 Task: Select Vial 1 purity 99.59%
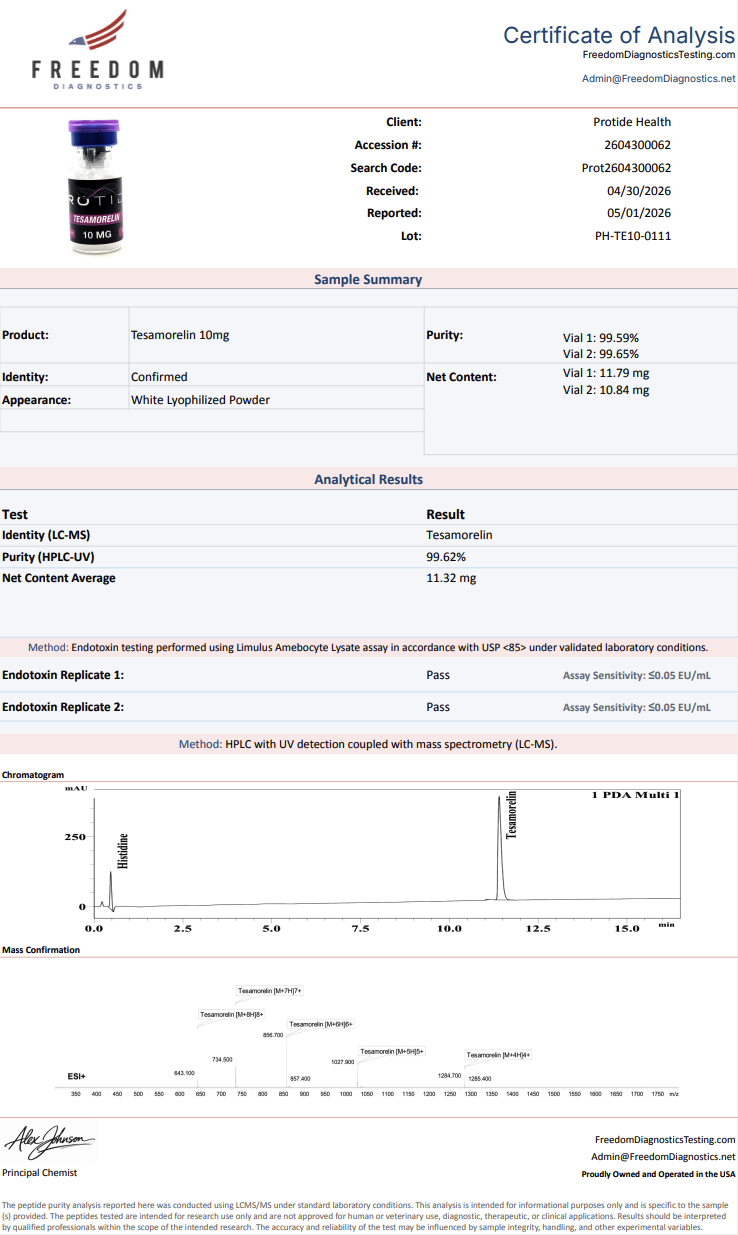tap(601, 338)
